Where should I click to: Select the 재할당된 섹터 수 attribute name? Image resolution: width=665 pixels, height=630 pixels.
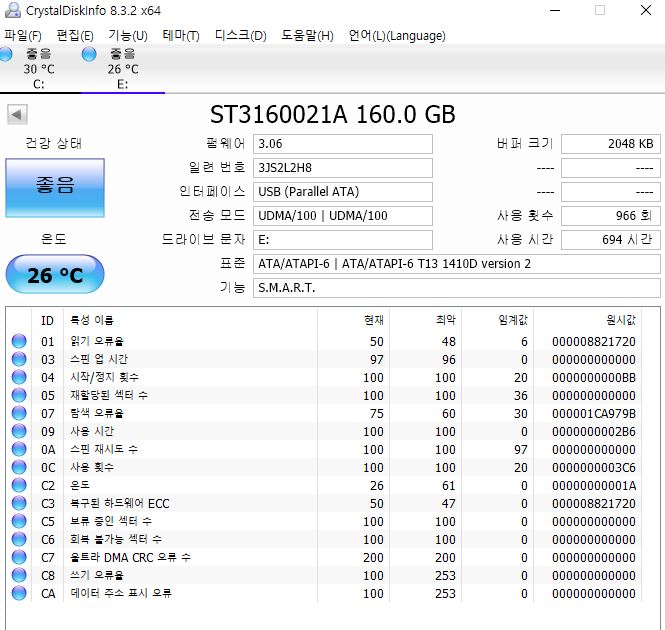(109, 395)
